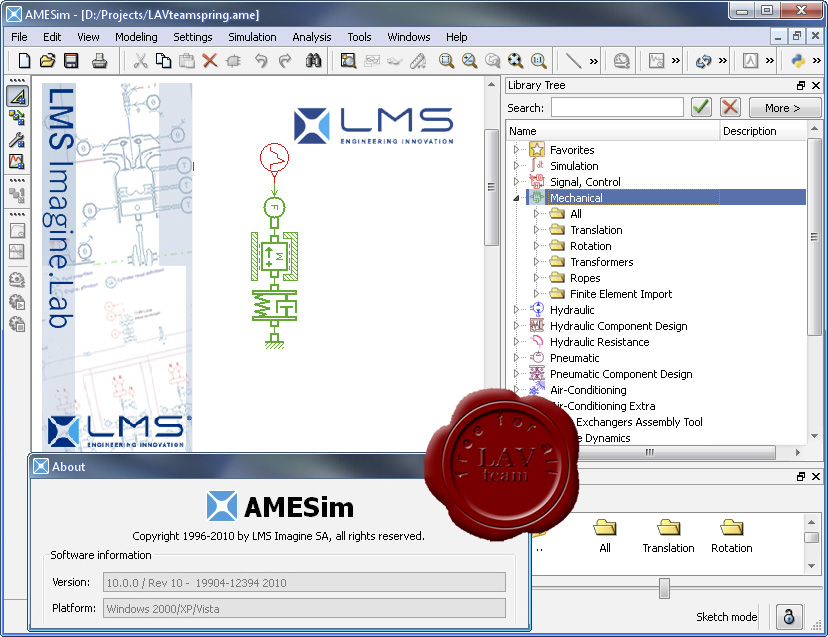Click the library tree horizontal scrollbar thumb
Image resolution: width=828 pixels, height=637 pixels.
click(x=651, y=452)
